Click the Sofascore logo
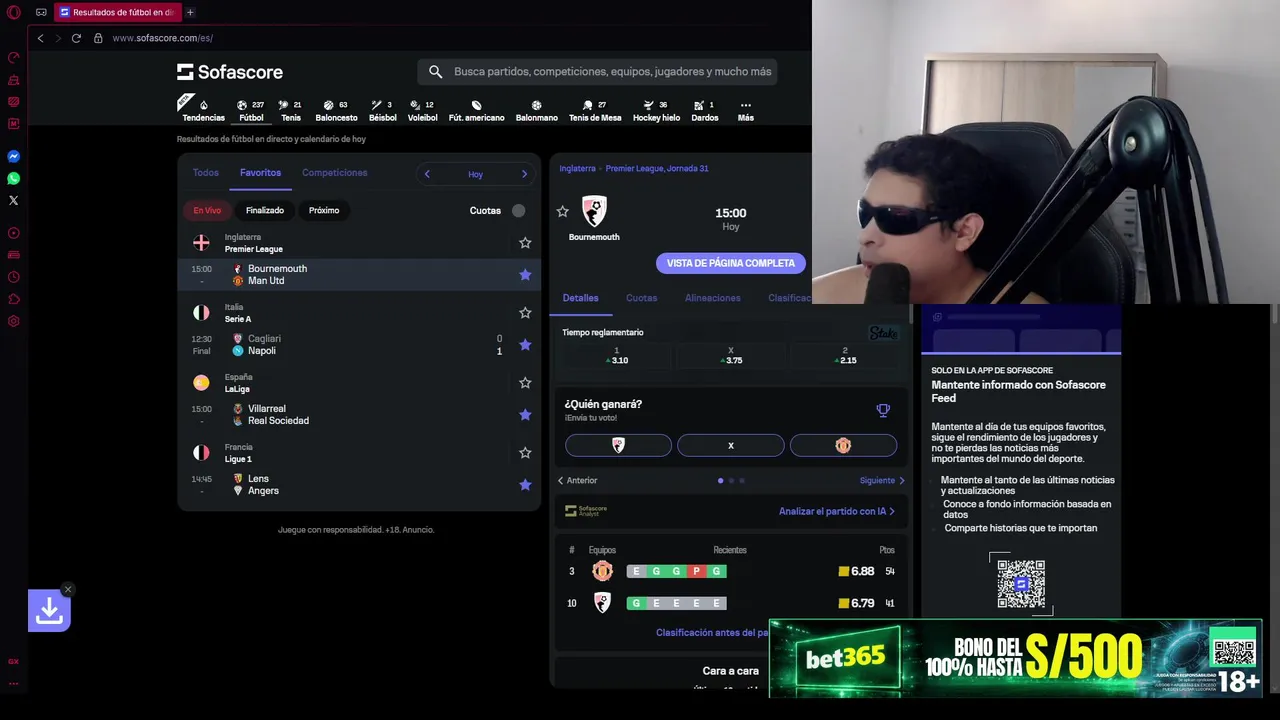Screen dimensions: 1280x720 [x=230, y=72]
